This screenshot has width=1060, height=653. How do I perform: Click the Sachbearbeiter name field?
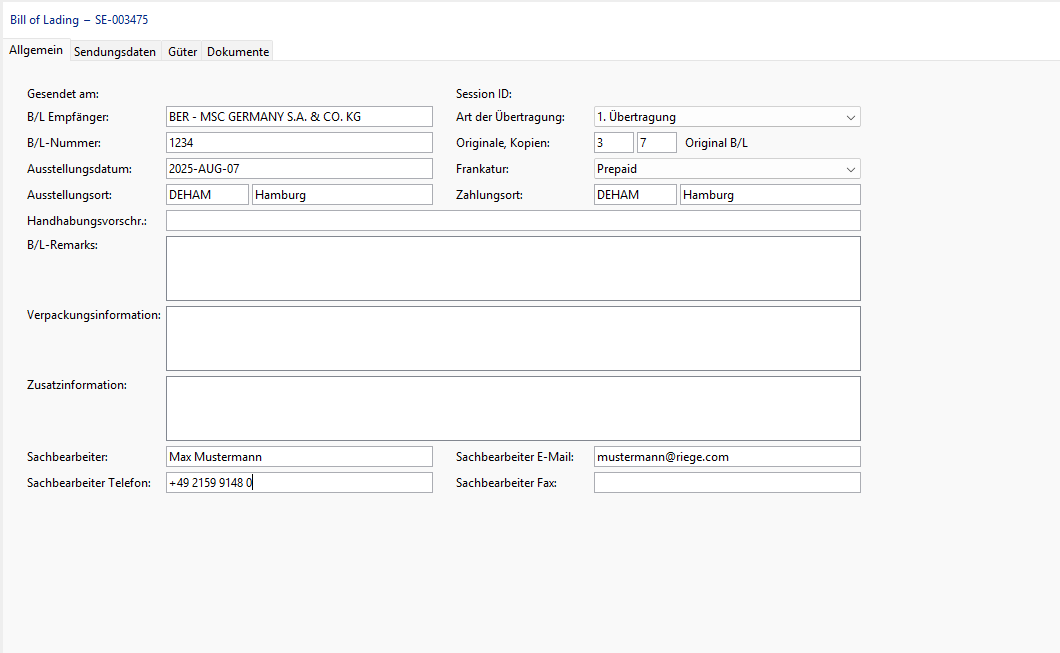(299, 456)
